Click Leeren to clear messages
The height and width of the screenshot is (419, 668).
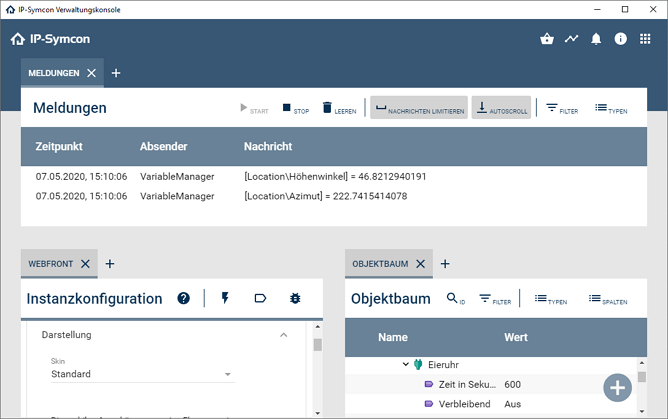click(x=339, y=108)
